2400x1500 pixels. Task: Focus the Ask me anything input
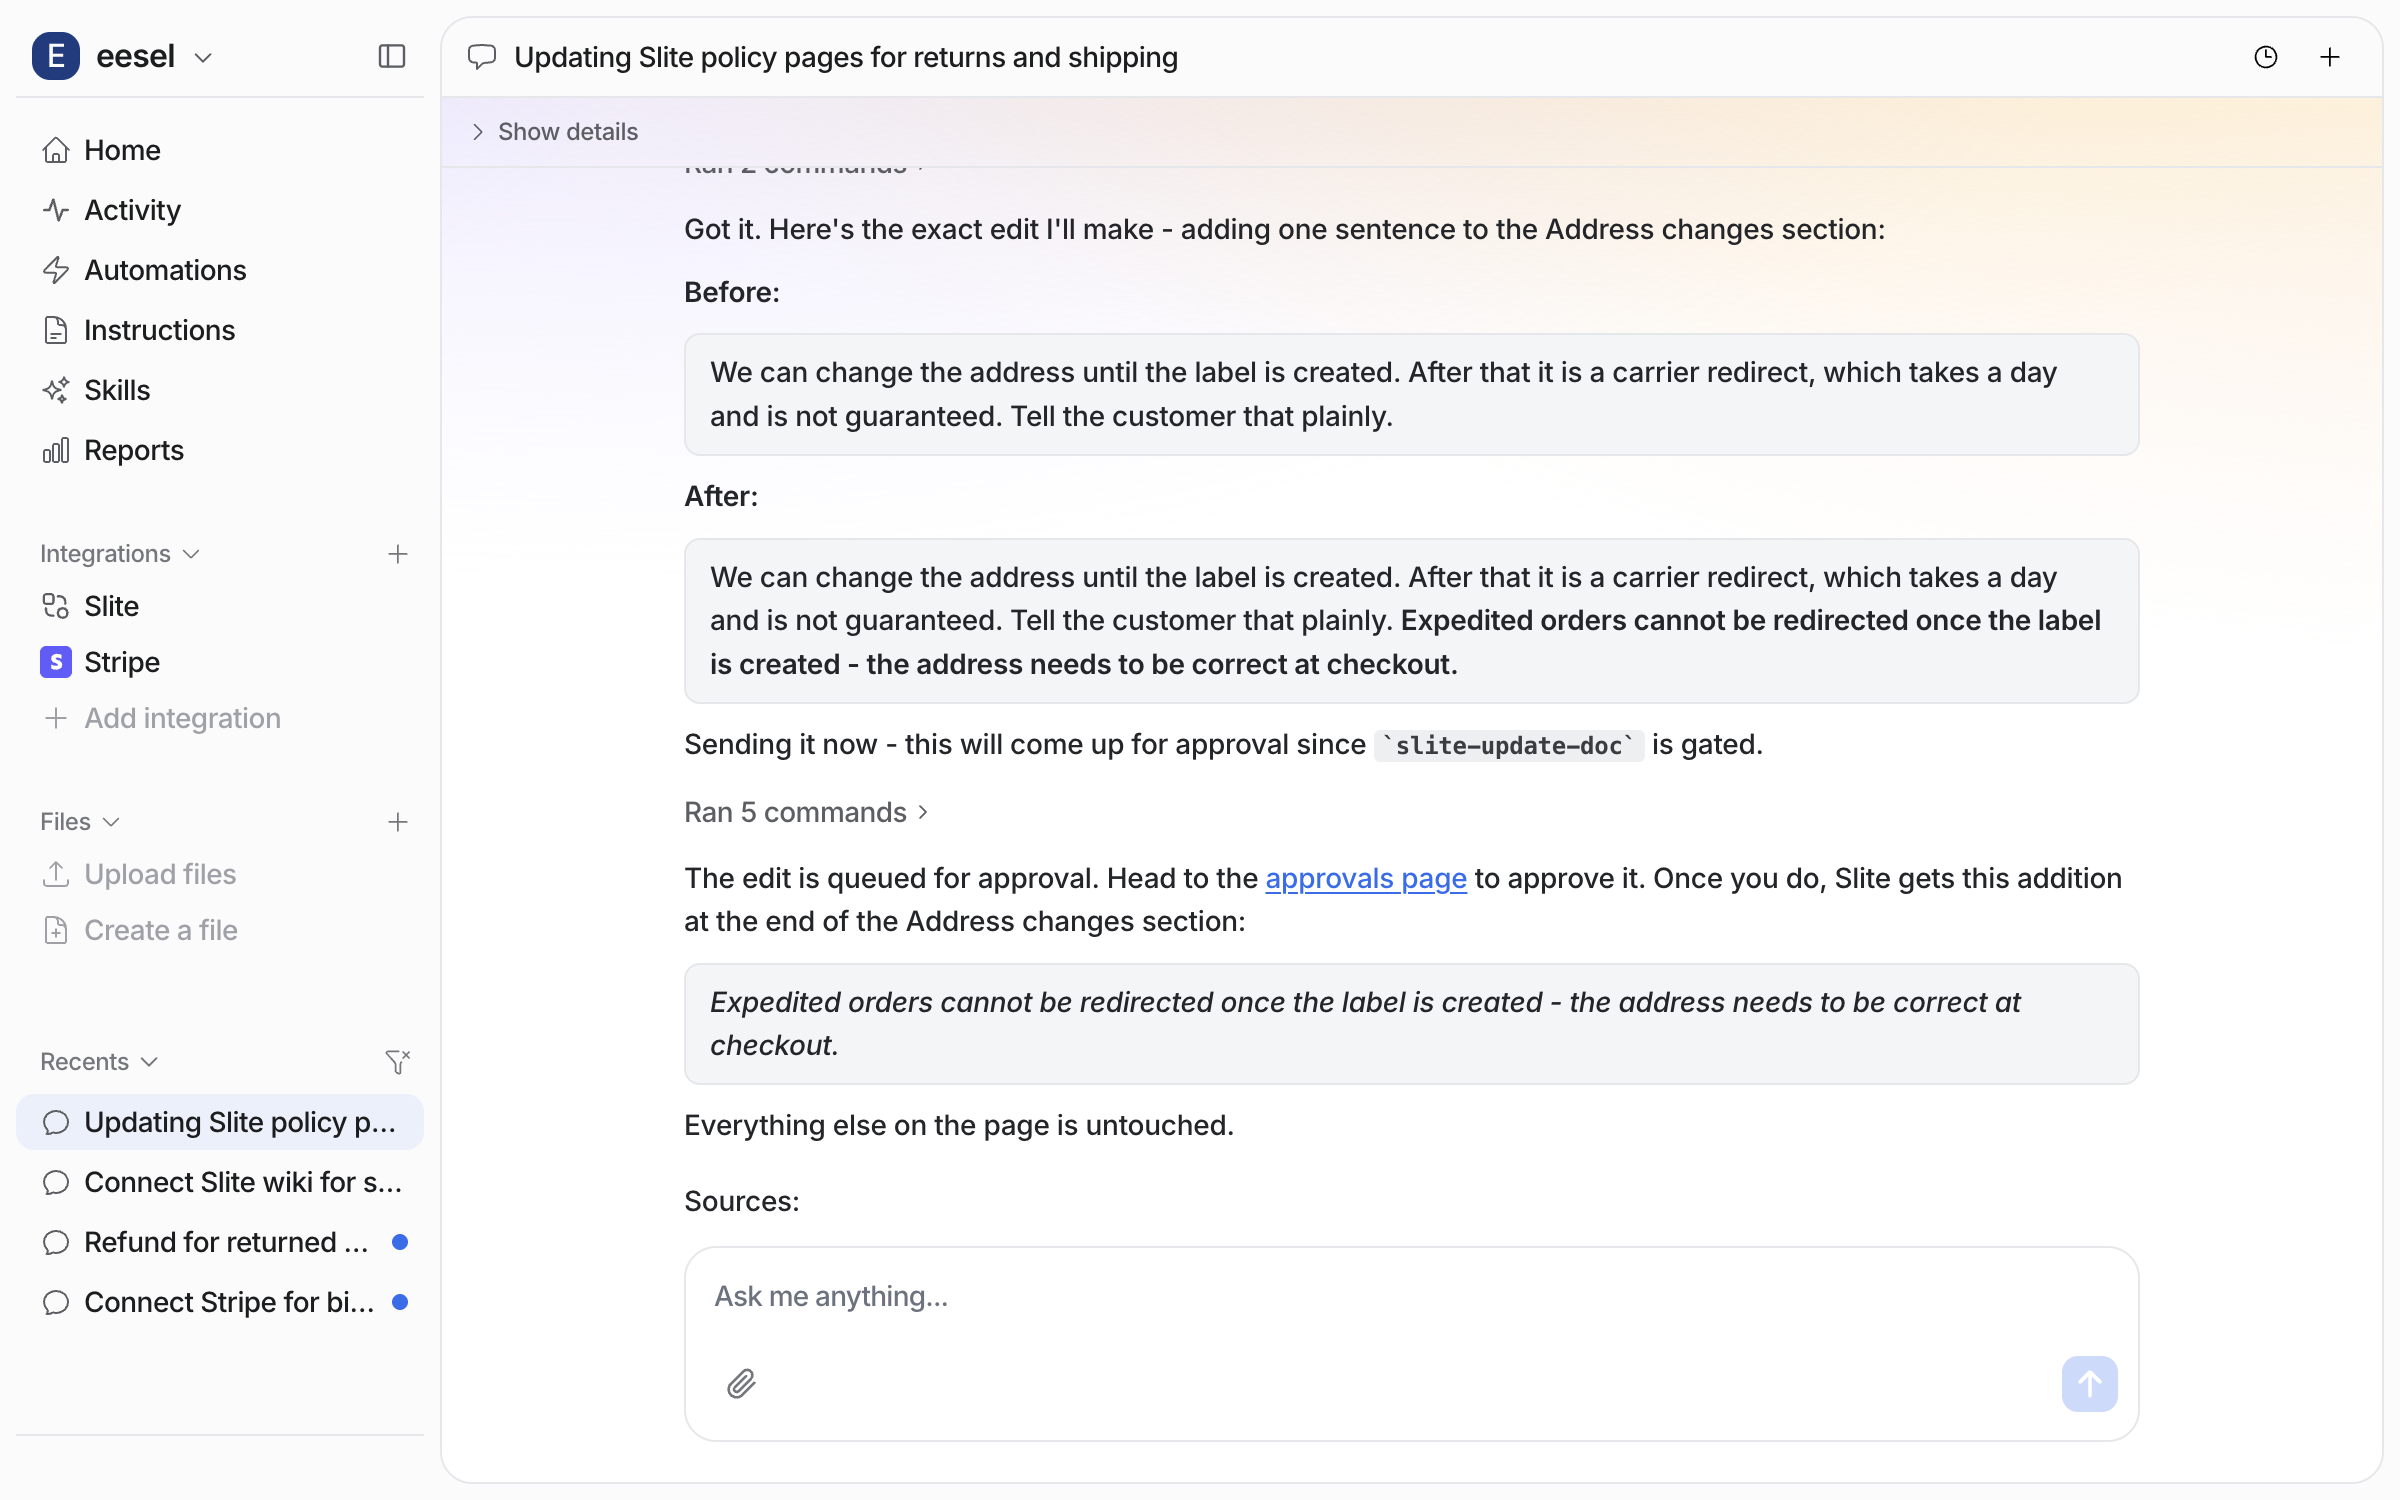(1411, 1297)
